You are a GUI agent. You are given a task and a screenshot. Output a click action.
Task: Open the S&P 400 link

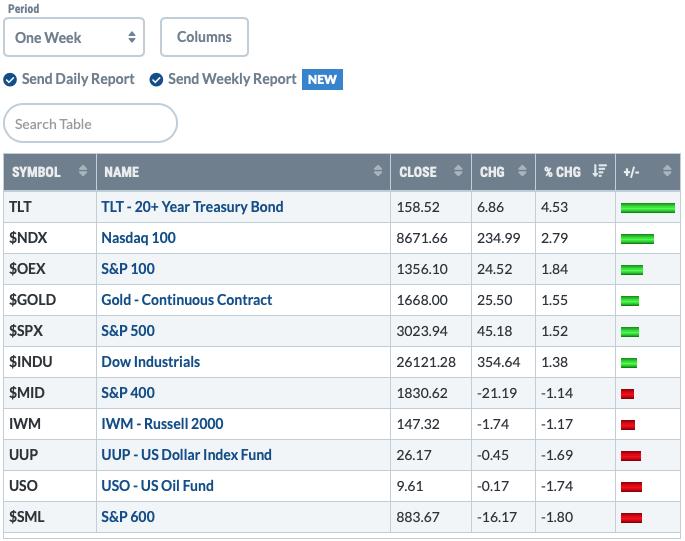coord(128,393)
